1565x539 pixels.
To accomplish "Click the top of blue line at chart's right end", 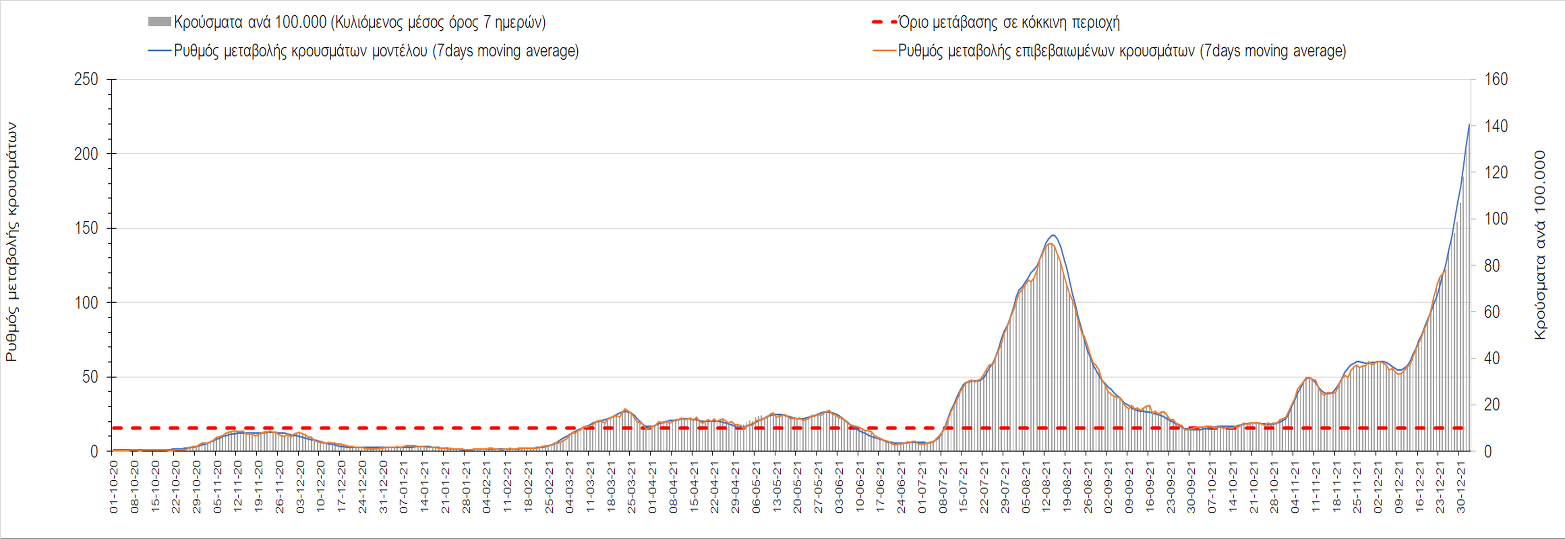I will pos(1469,124).
